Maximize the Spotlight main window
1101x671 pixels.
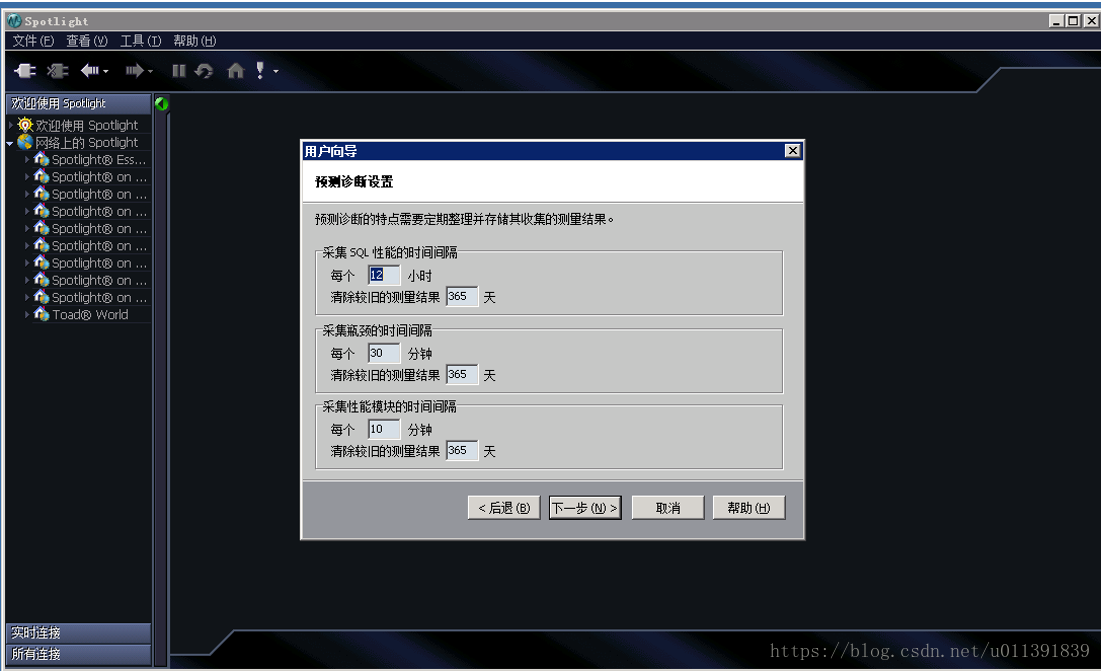[x=1073, y=21]
